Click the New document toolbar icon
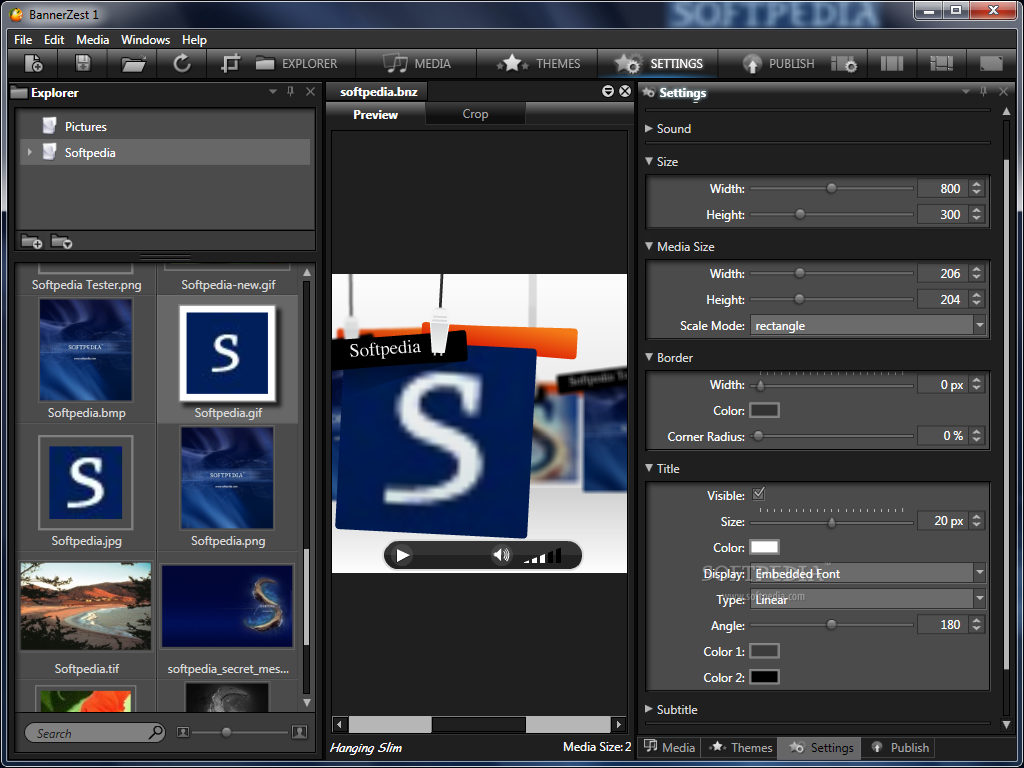1024x768 pixels. pyautogui.click(x=33, y=63)
